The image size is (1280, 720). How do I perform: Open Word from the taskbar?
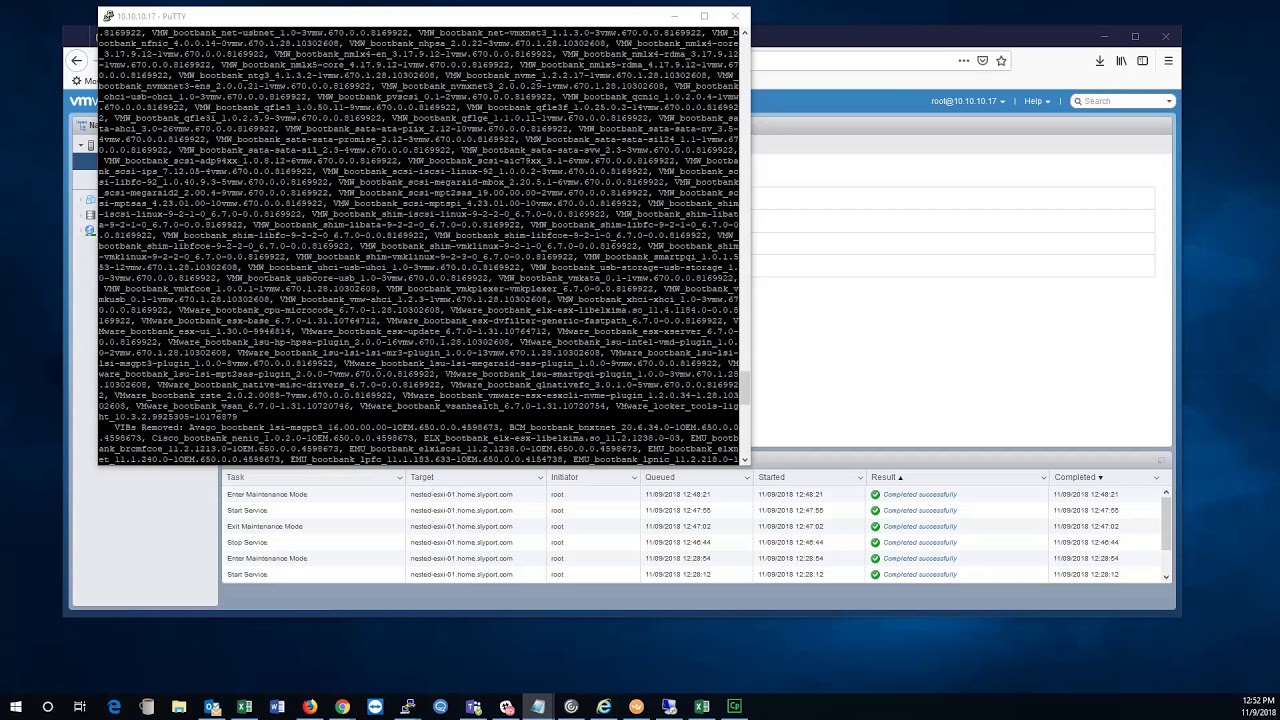point(277,707)
